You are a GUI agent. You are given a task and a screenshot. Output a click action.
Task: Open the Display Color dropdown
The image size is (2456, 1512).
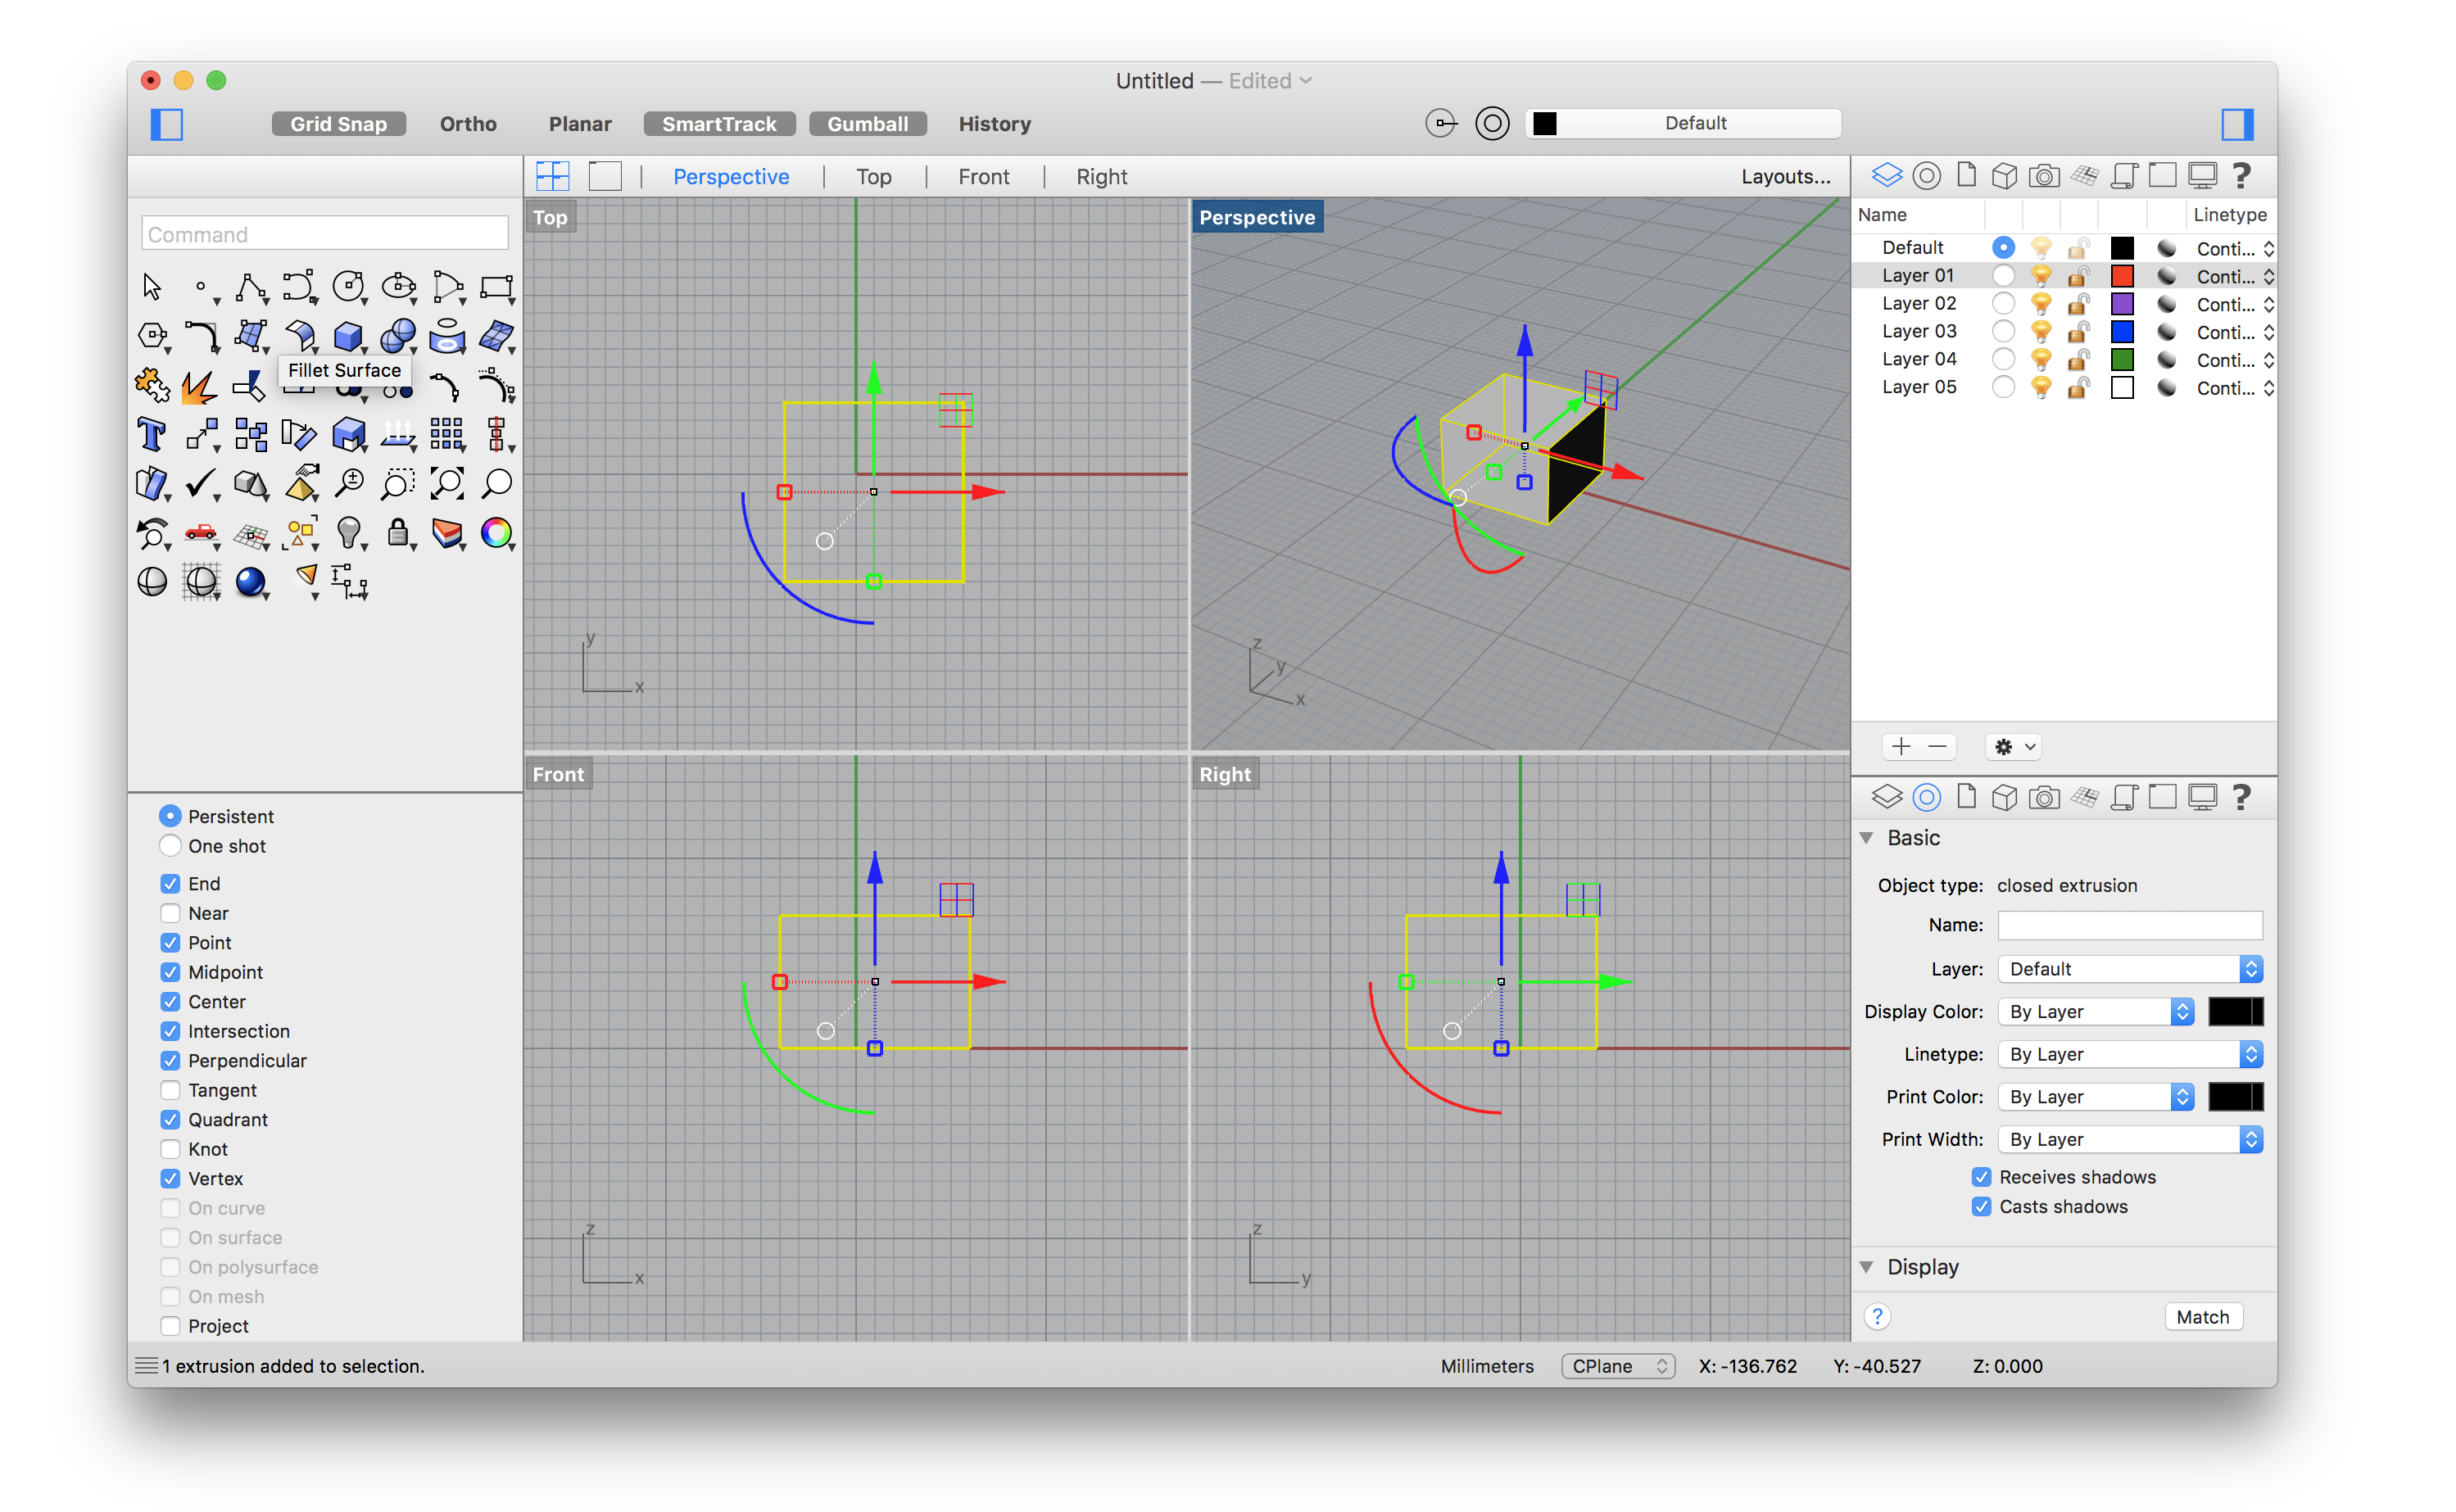pos(2095,1011)
